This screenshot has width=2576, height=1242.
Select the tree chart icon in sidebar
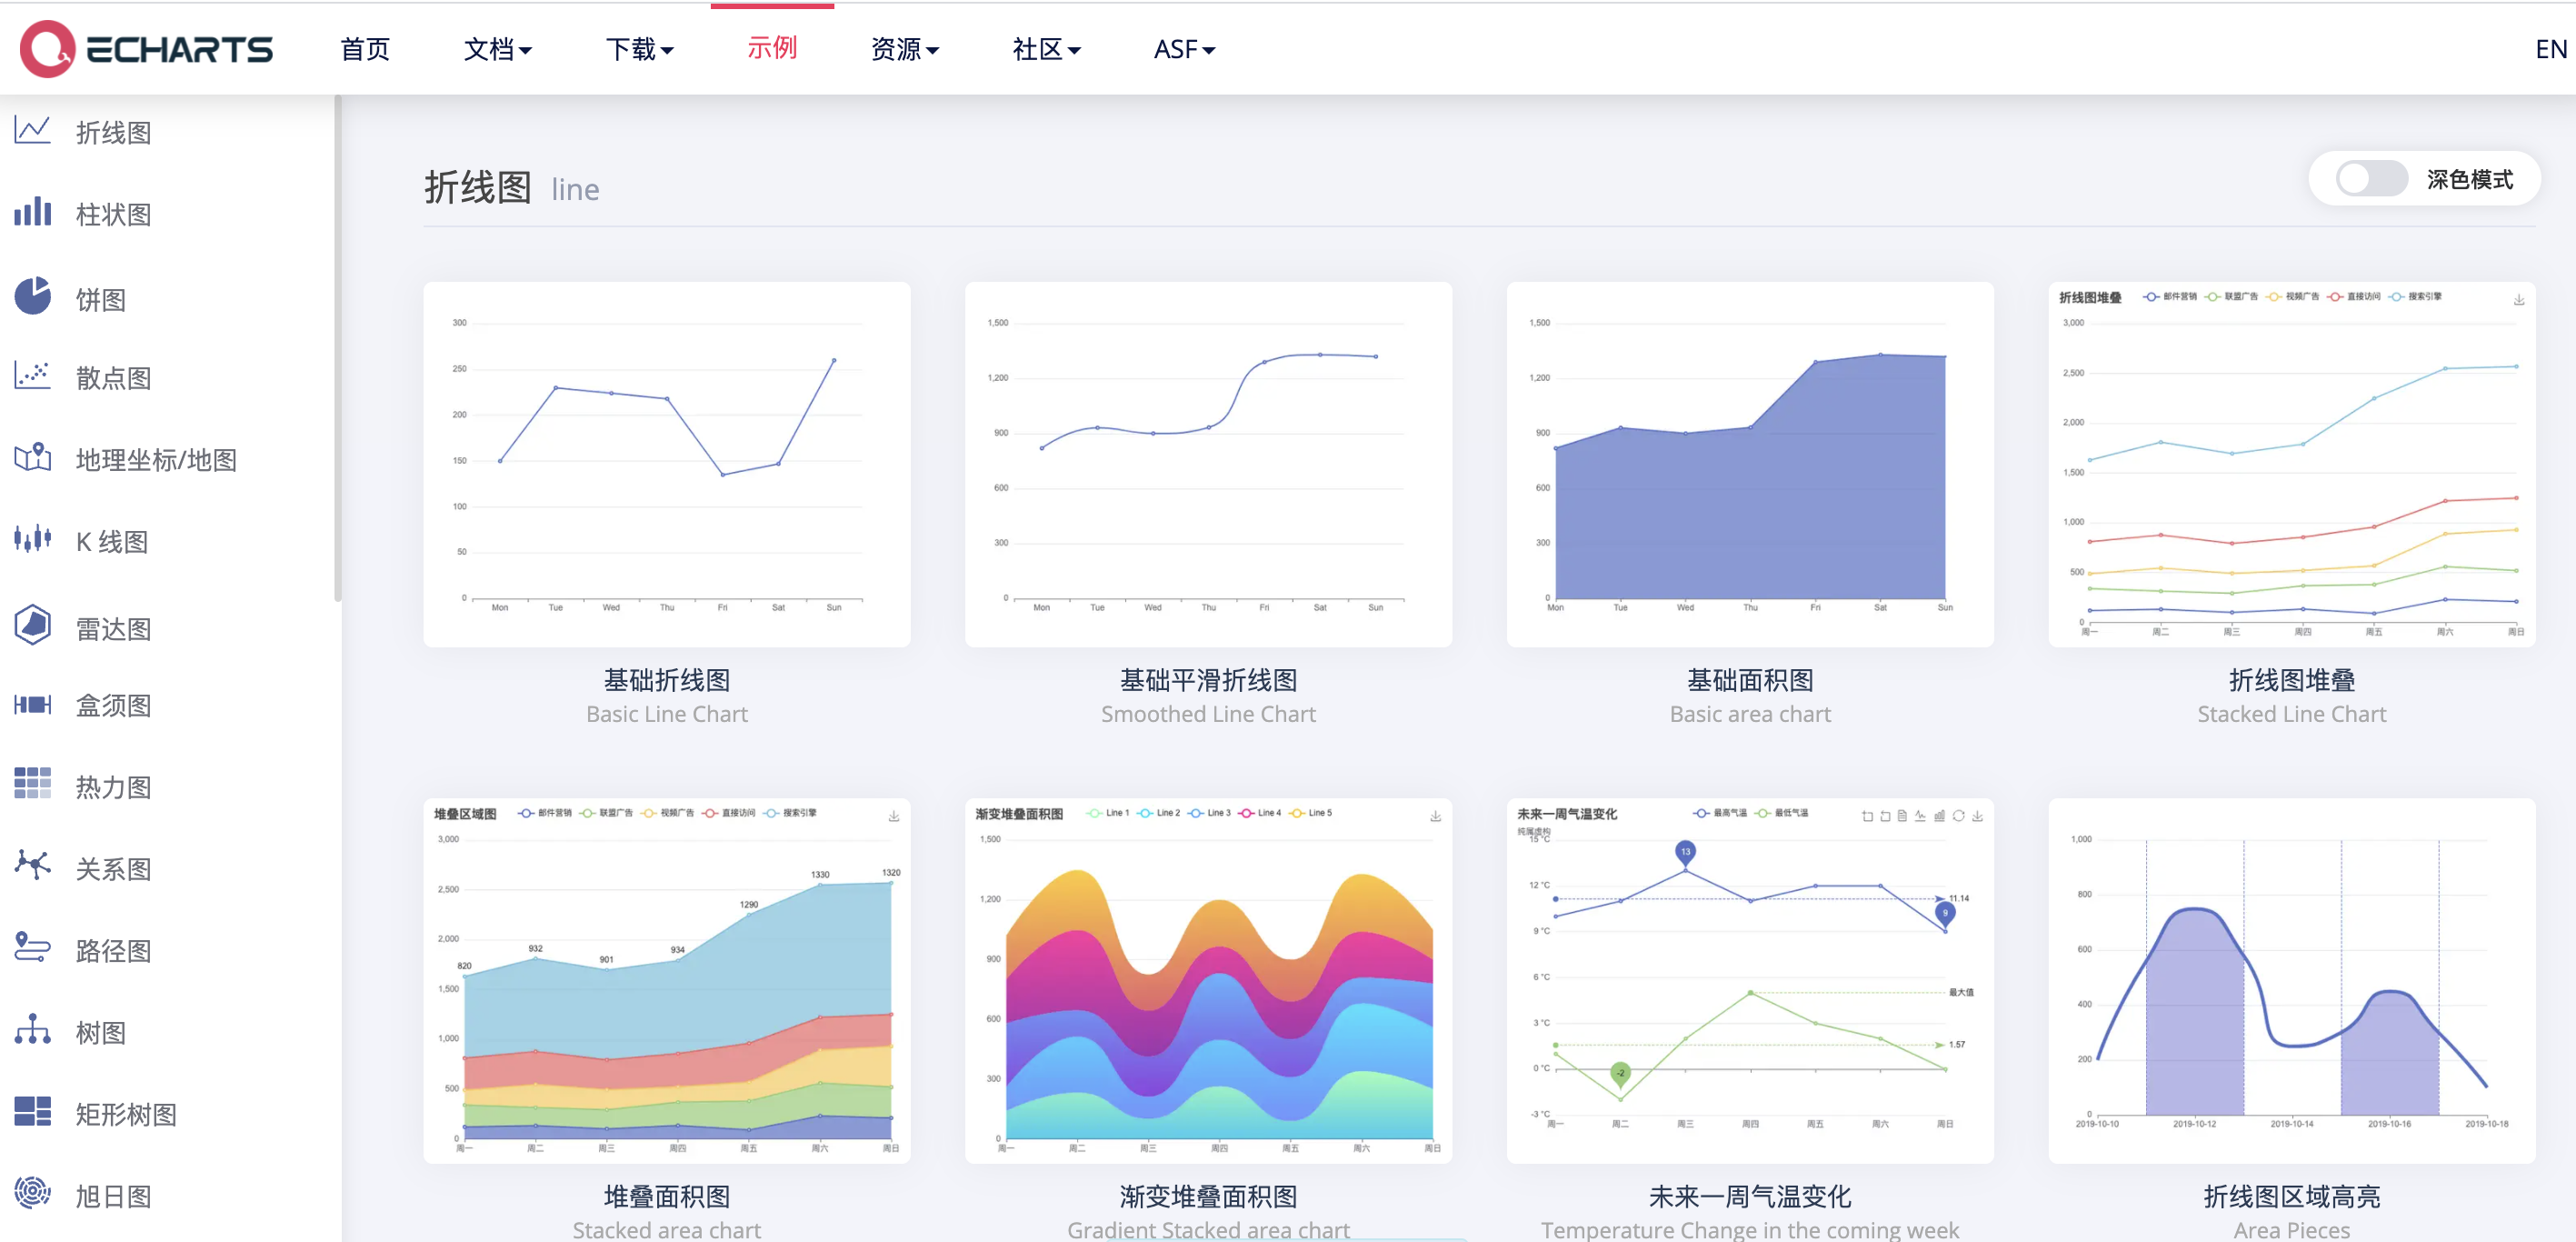(32, 1029)
